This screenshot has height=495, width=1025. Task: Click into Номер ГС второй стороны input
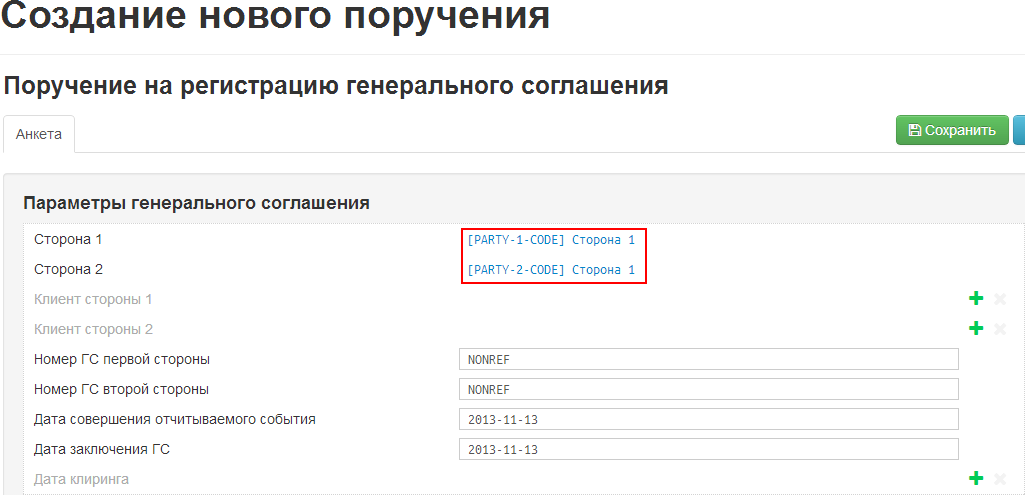coord(708,389)
